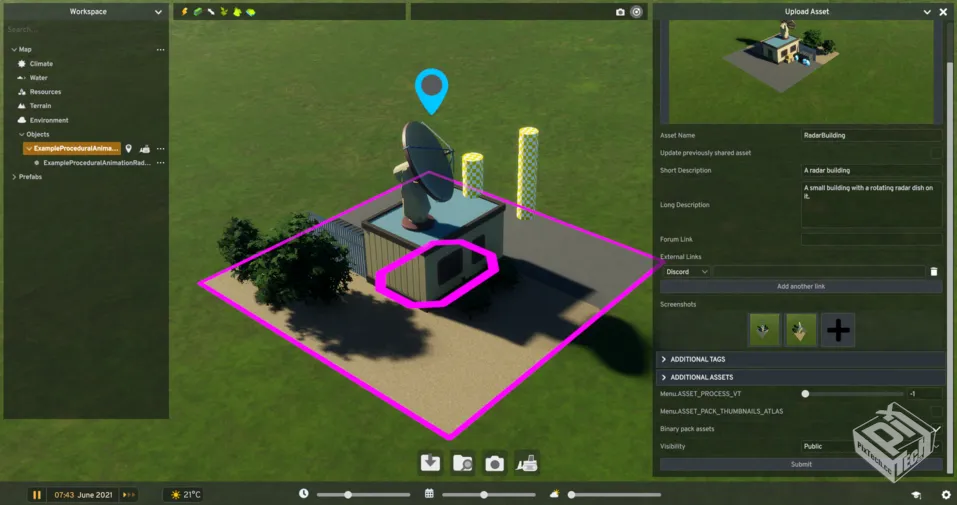This screenshot has width=957, height=505.
Task: Click the bulldozer icon in ExampleProceduralAnima row
Action: click(145, 148)
